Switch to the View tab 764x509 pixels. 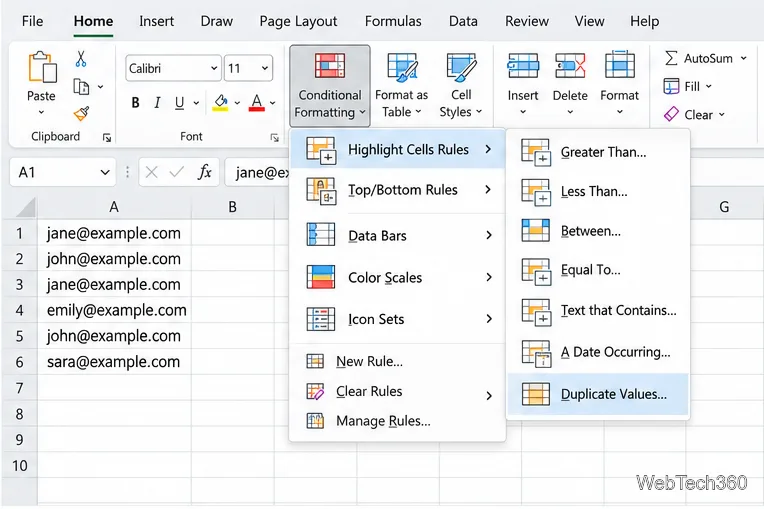pyautogui.click(x=590, y=21)
